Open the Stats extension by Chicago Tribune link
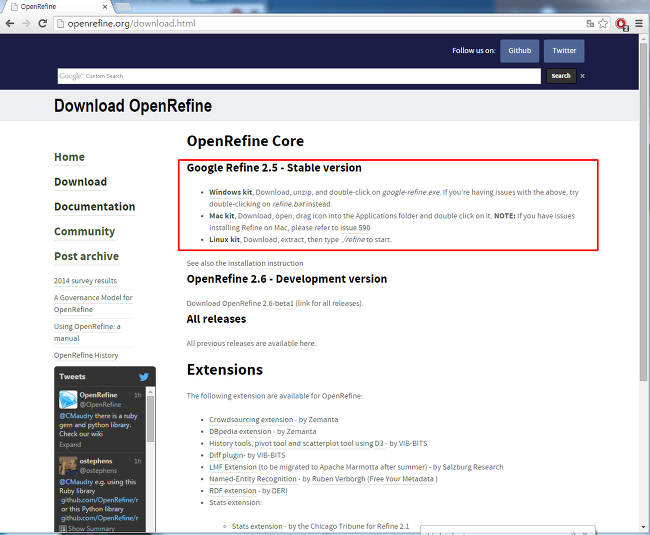Image resolution: width=650 pixels, height=535 pixels. click(x=257, y=526)
